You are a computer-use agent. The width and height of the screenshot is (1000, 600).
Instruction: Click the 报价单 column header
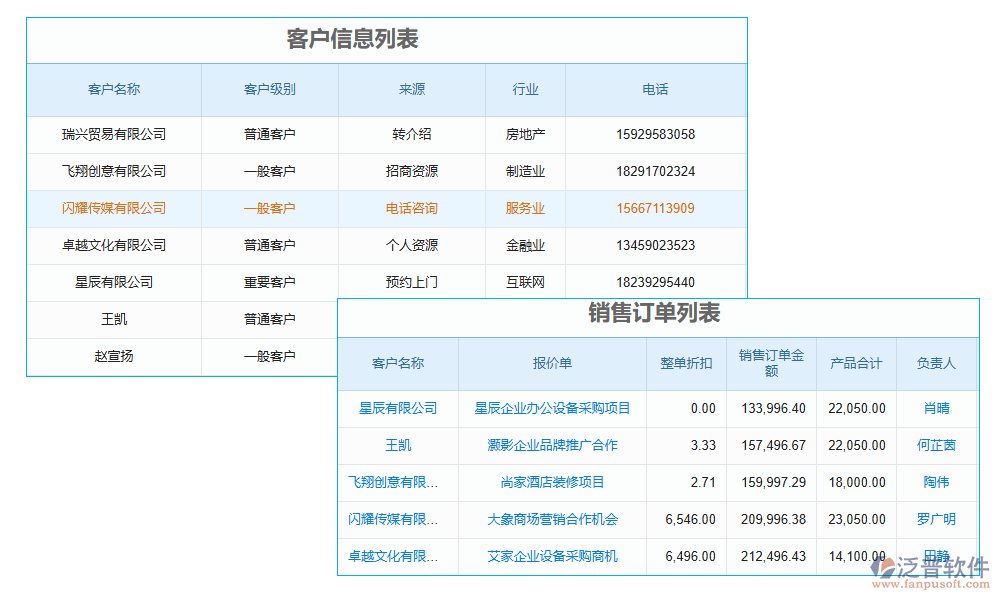tap(552, 363)
